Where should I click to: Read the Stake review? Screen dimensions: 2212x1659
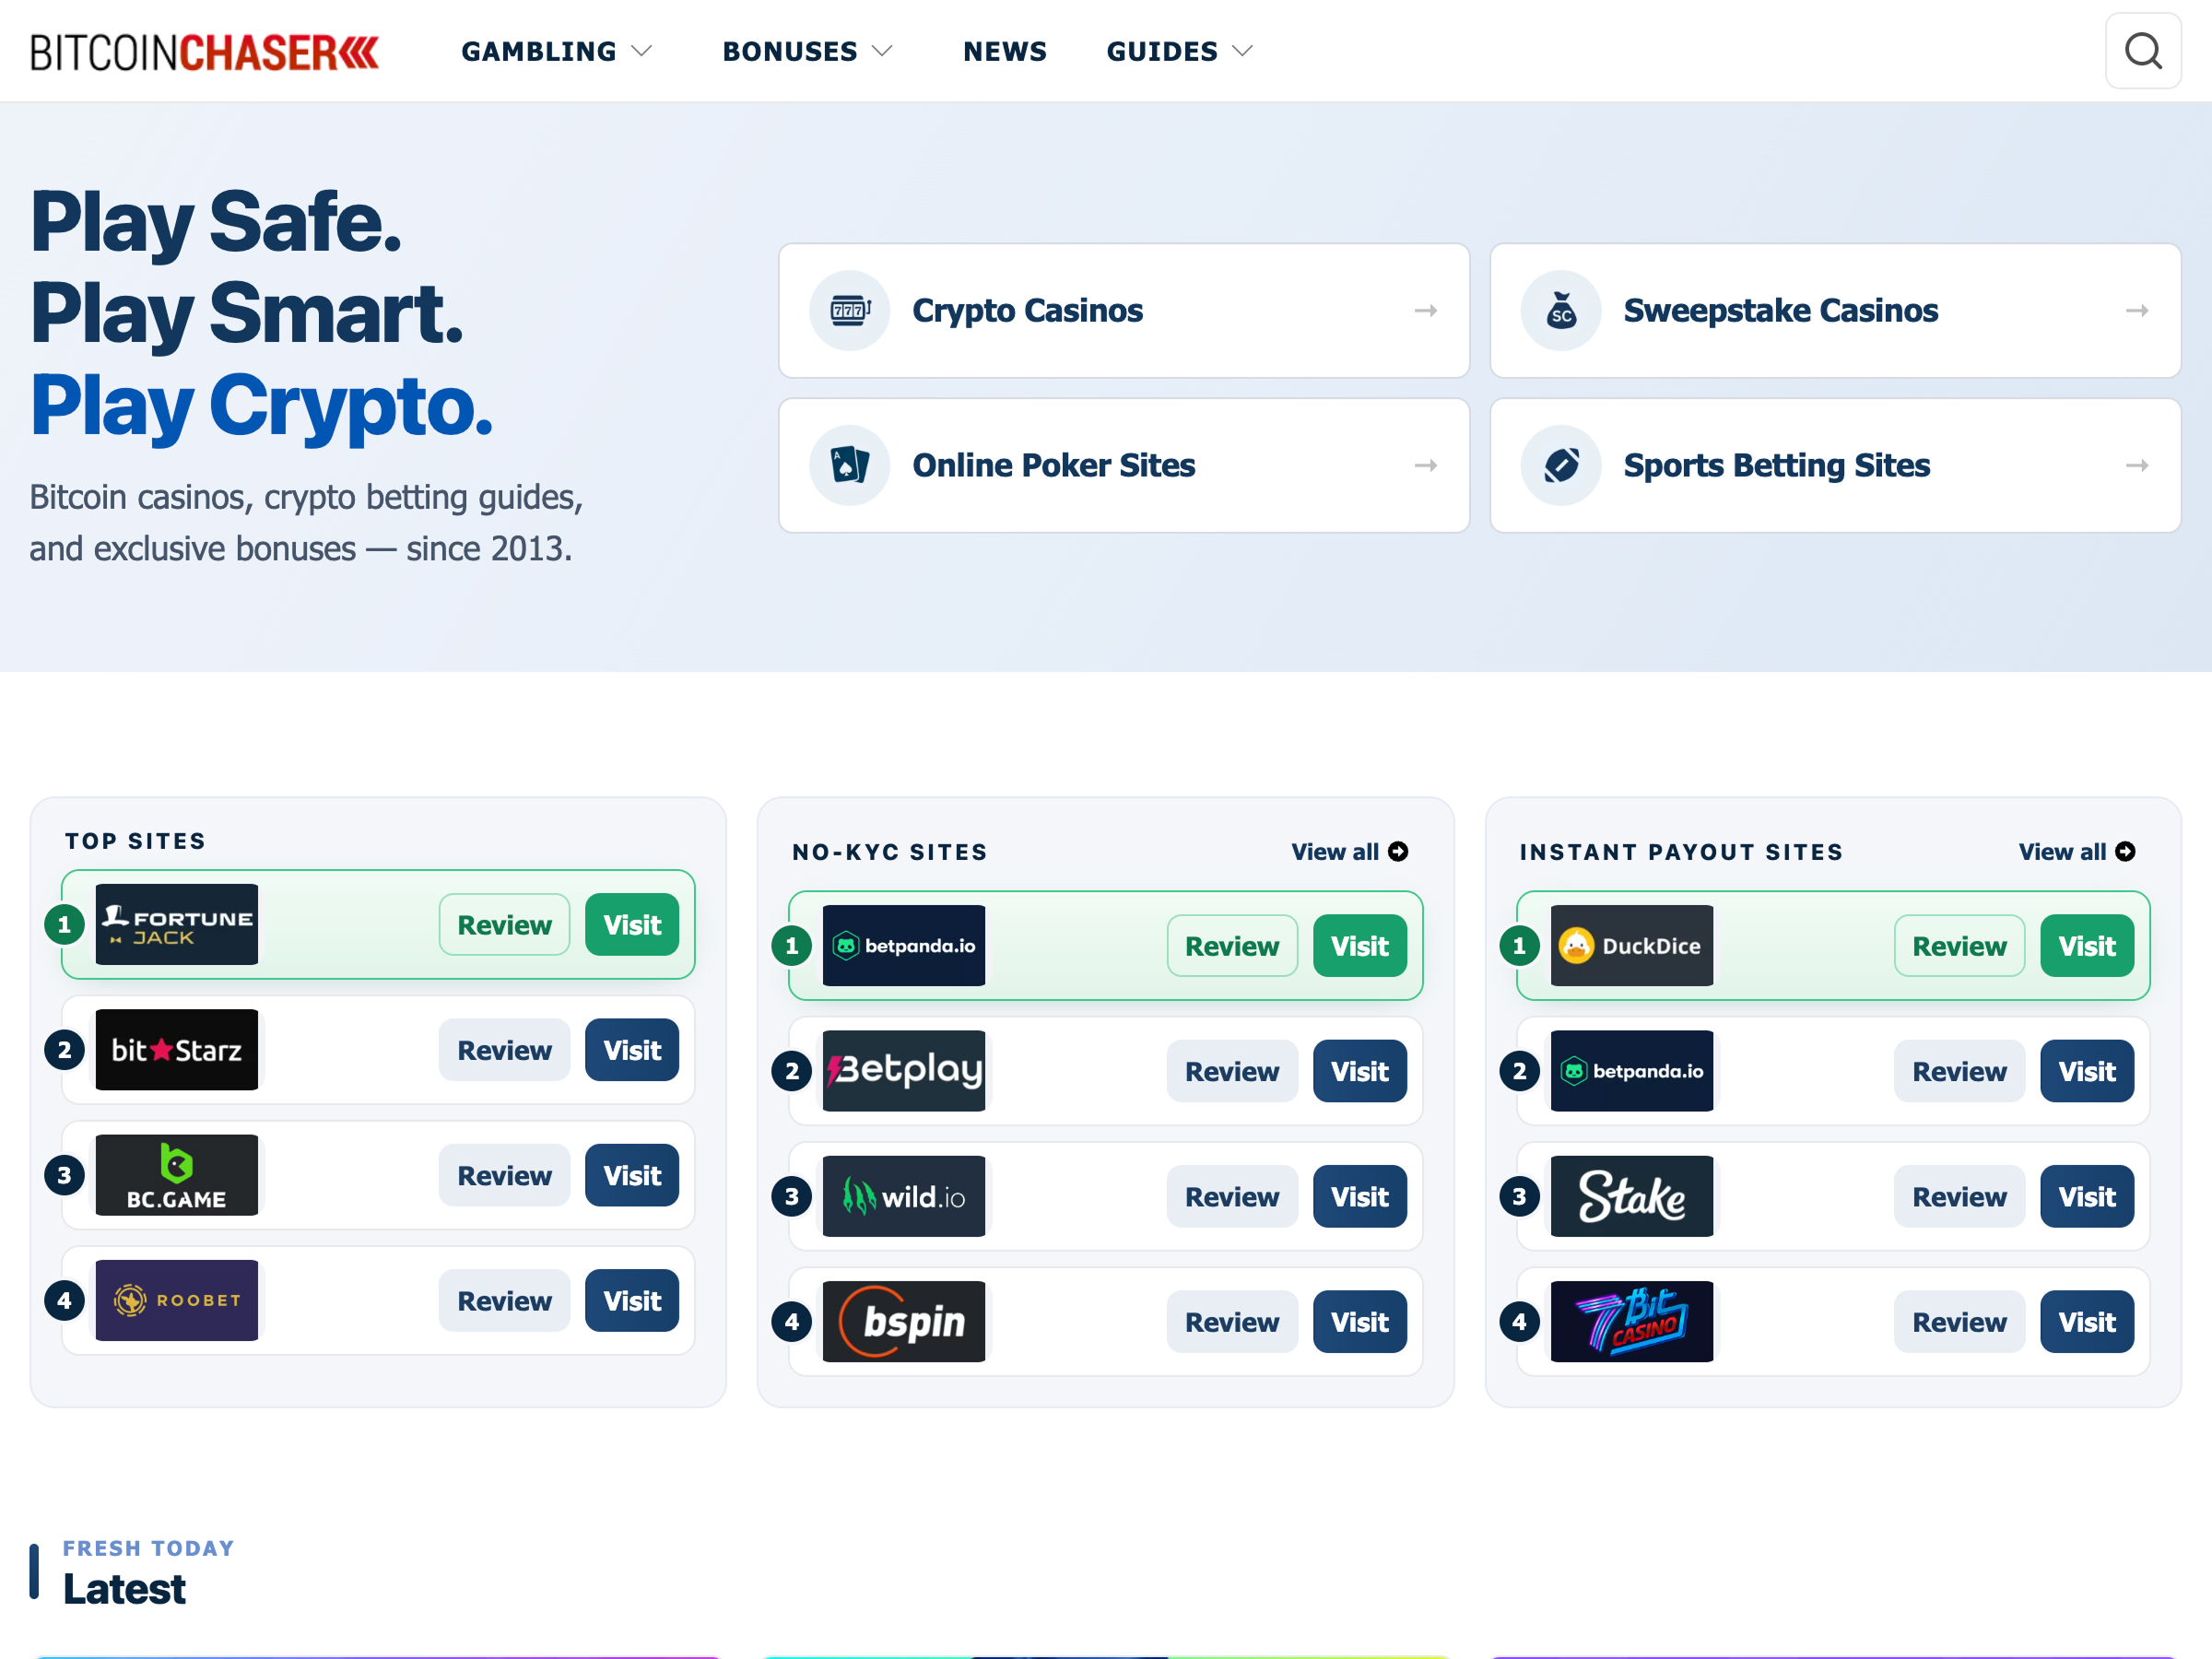pos(1959,1196)
